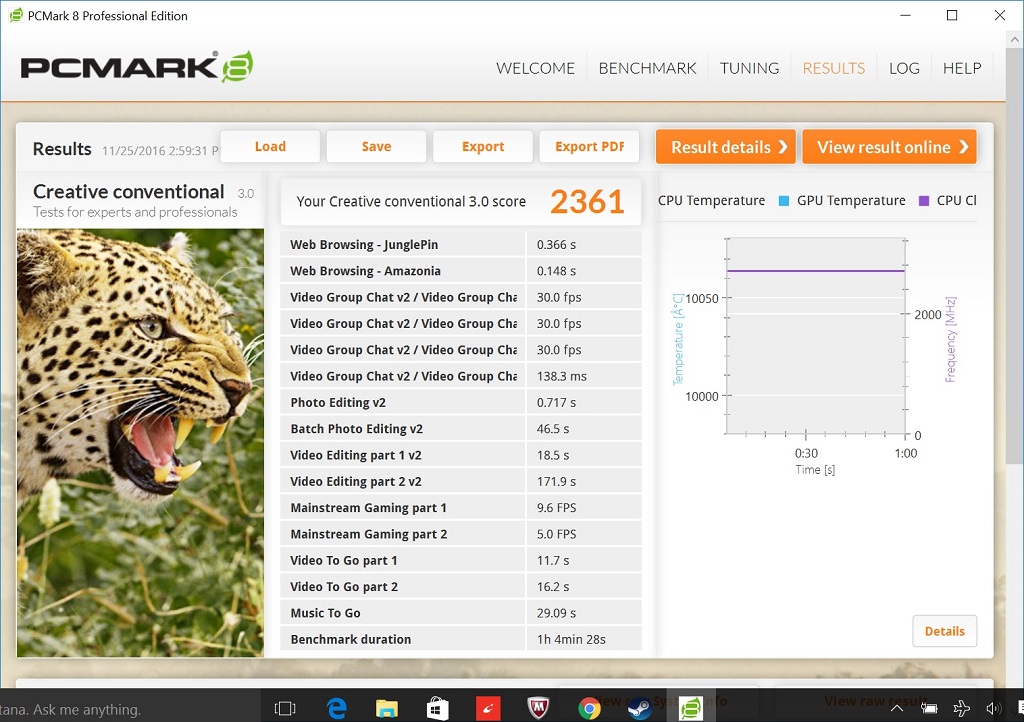Switch to the WELCOME tab

pos(536,68)
